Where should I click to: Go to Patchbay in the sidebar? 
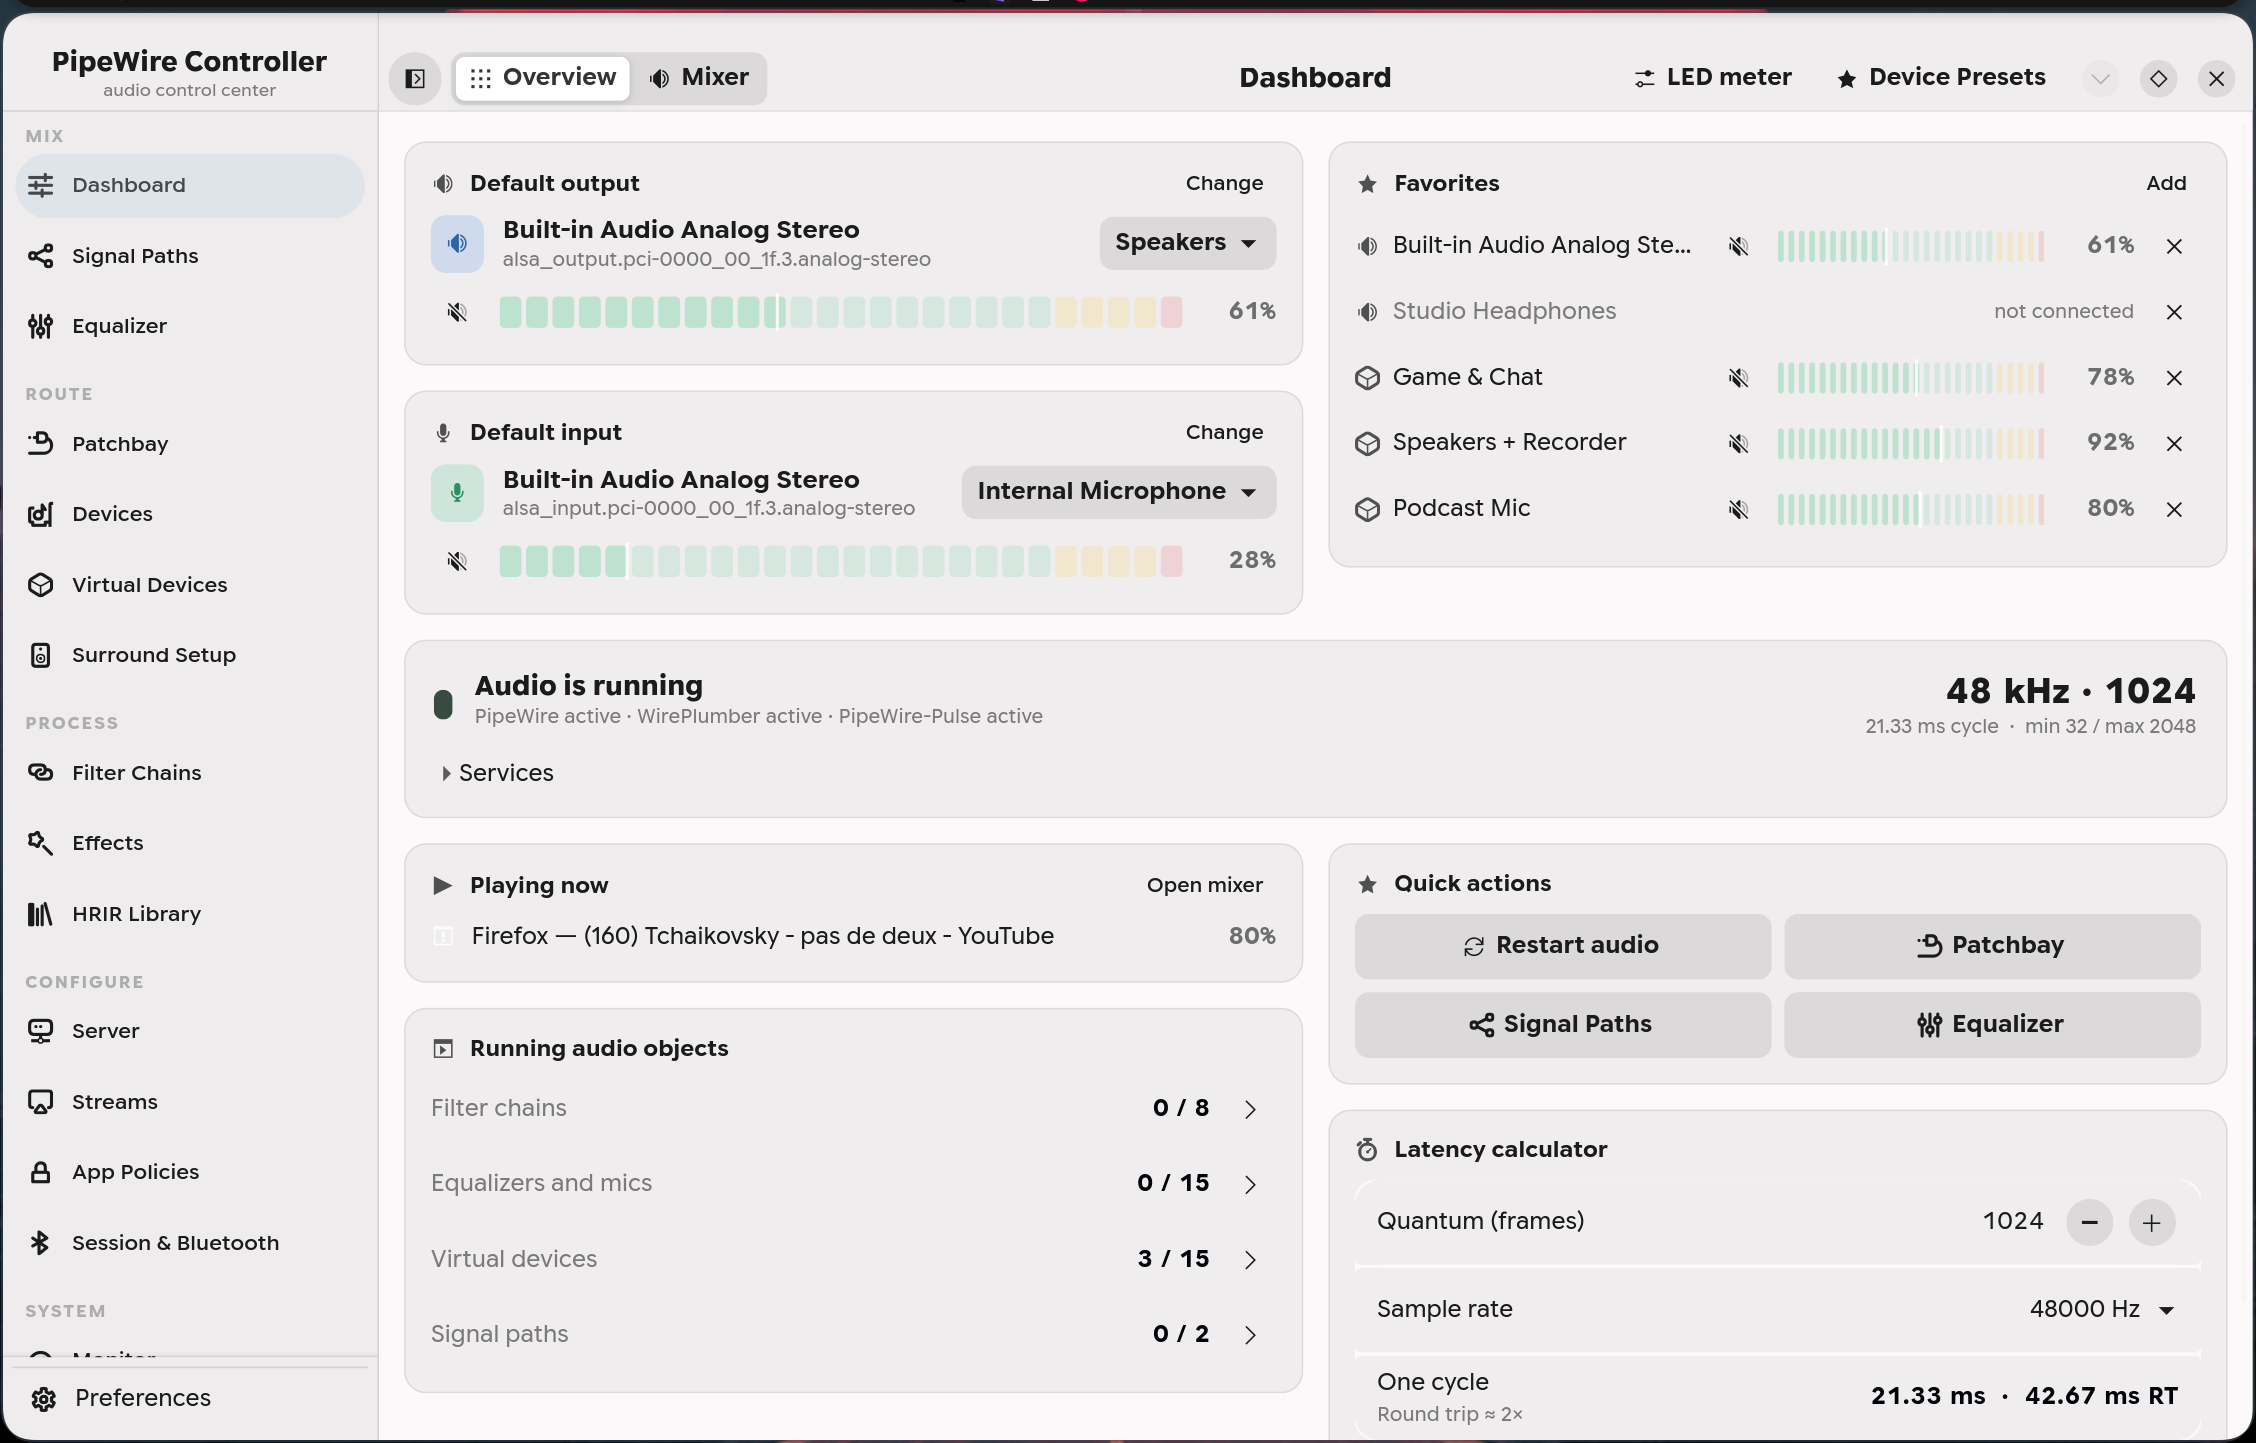pyautogui.click(x=190, y=444)
